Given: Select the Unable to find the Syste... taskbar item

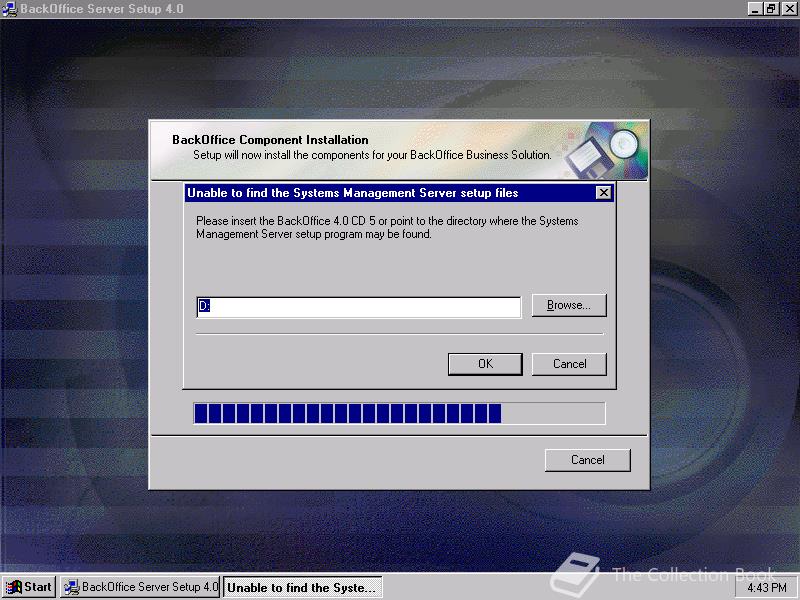Looking at the screenshot, I should [x=303, y=588].
